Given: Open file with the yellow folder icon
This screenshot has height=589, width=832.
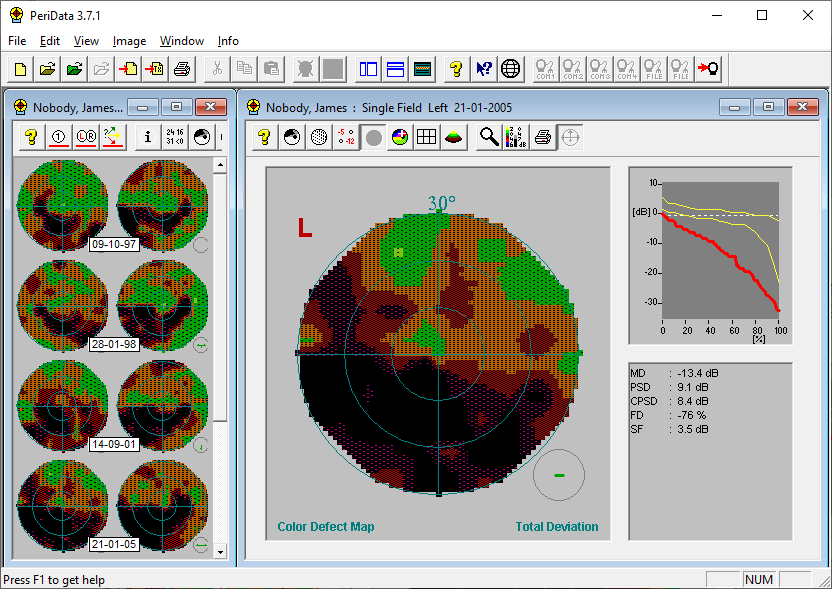Looking at the screenshot, I should pyautogui.click(x=48, y=69).
